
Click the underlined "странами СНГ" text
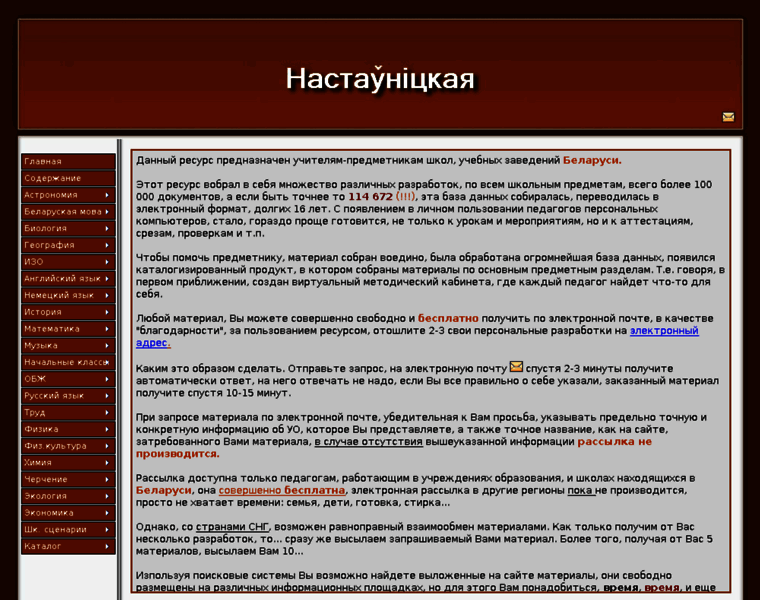(232, 527)
